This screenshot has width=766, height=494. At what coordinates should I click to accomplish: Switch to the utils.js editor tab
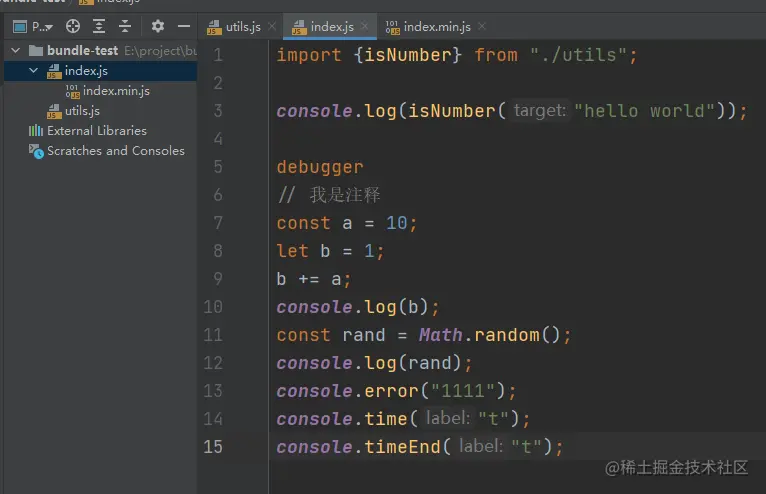(x=243, y=27)
